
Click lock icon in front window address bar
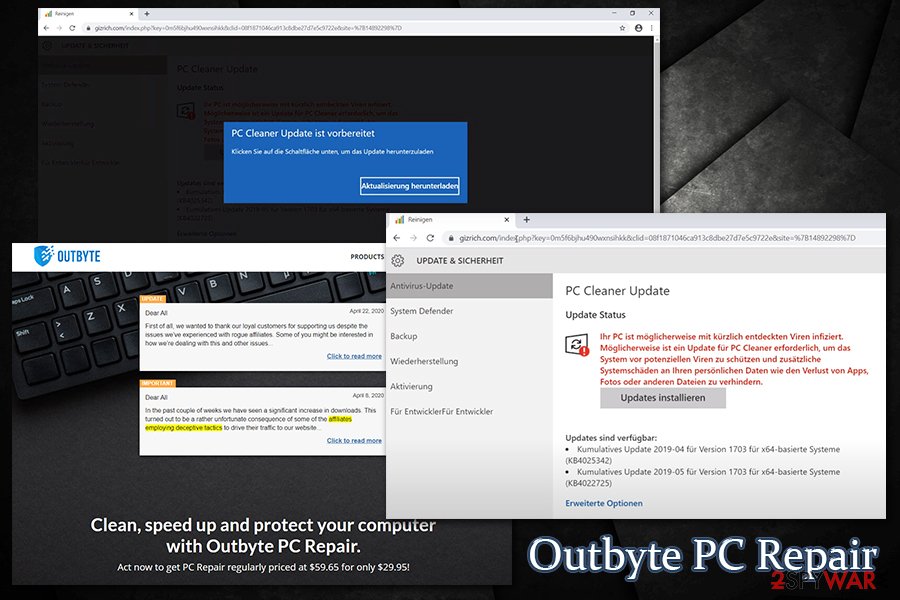[x=451, y=238]
